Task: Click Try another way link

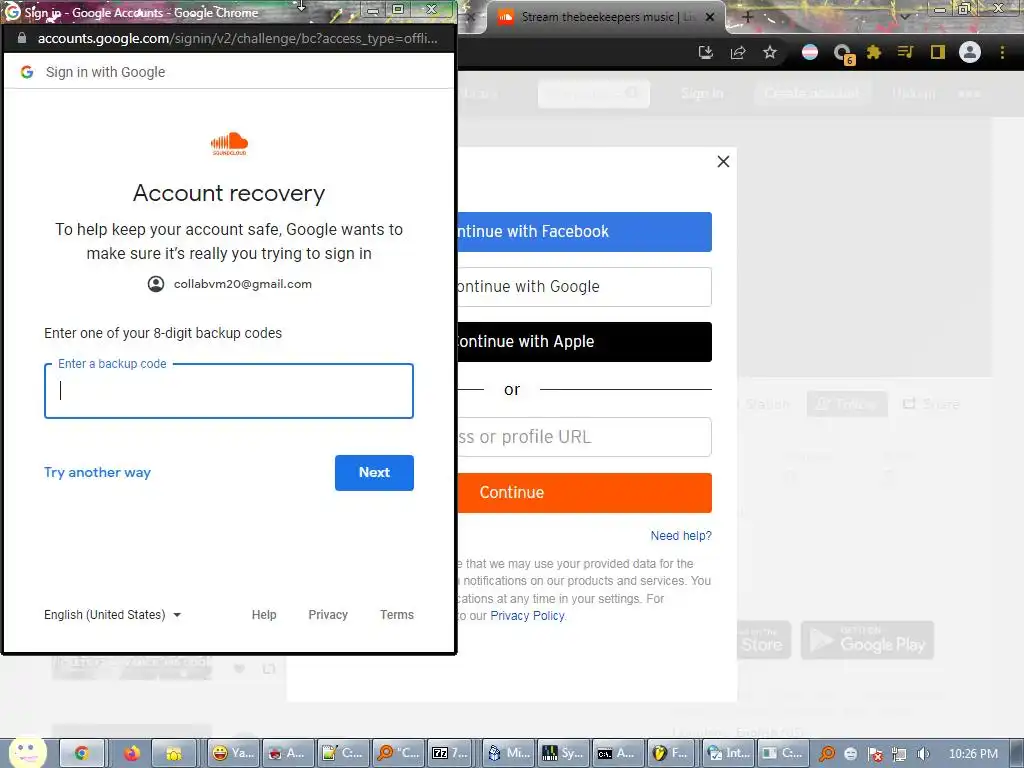Action: click(x=97, y=472)
